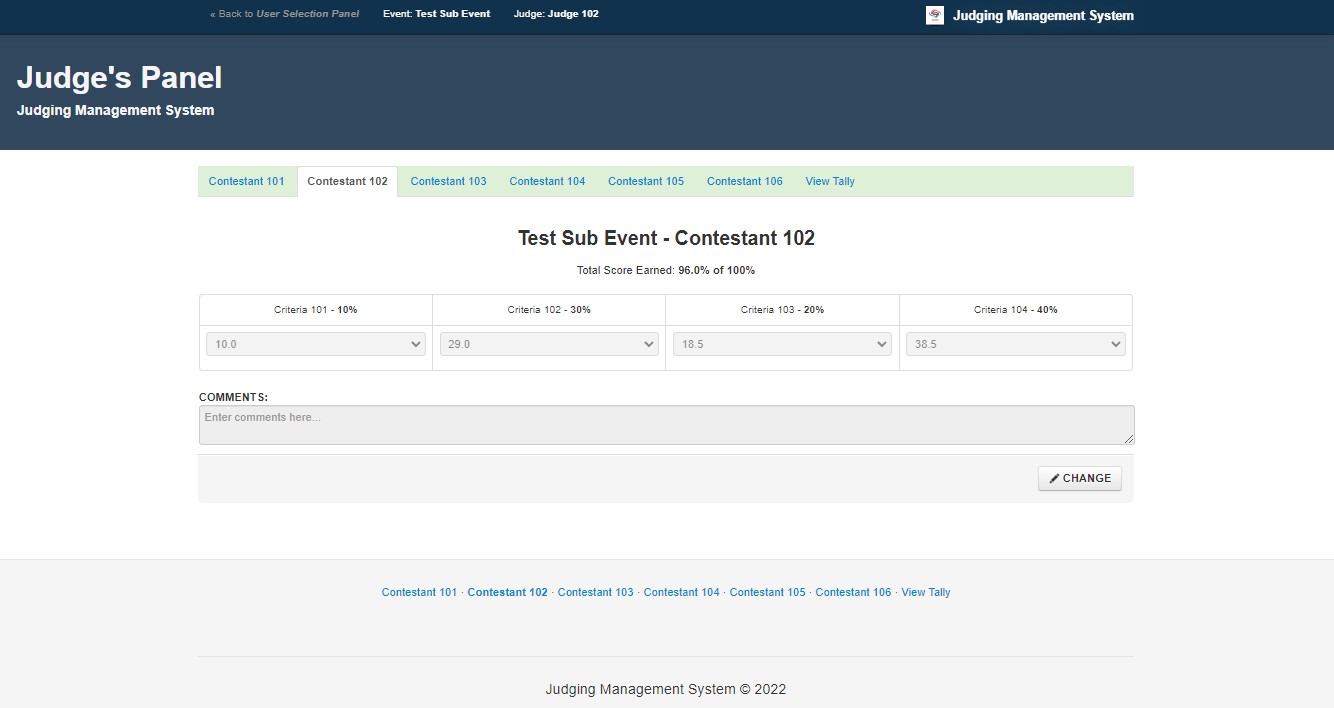Click the CHANGE button

click(1080, 479)
